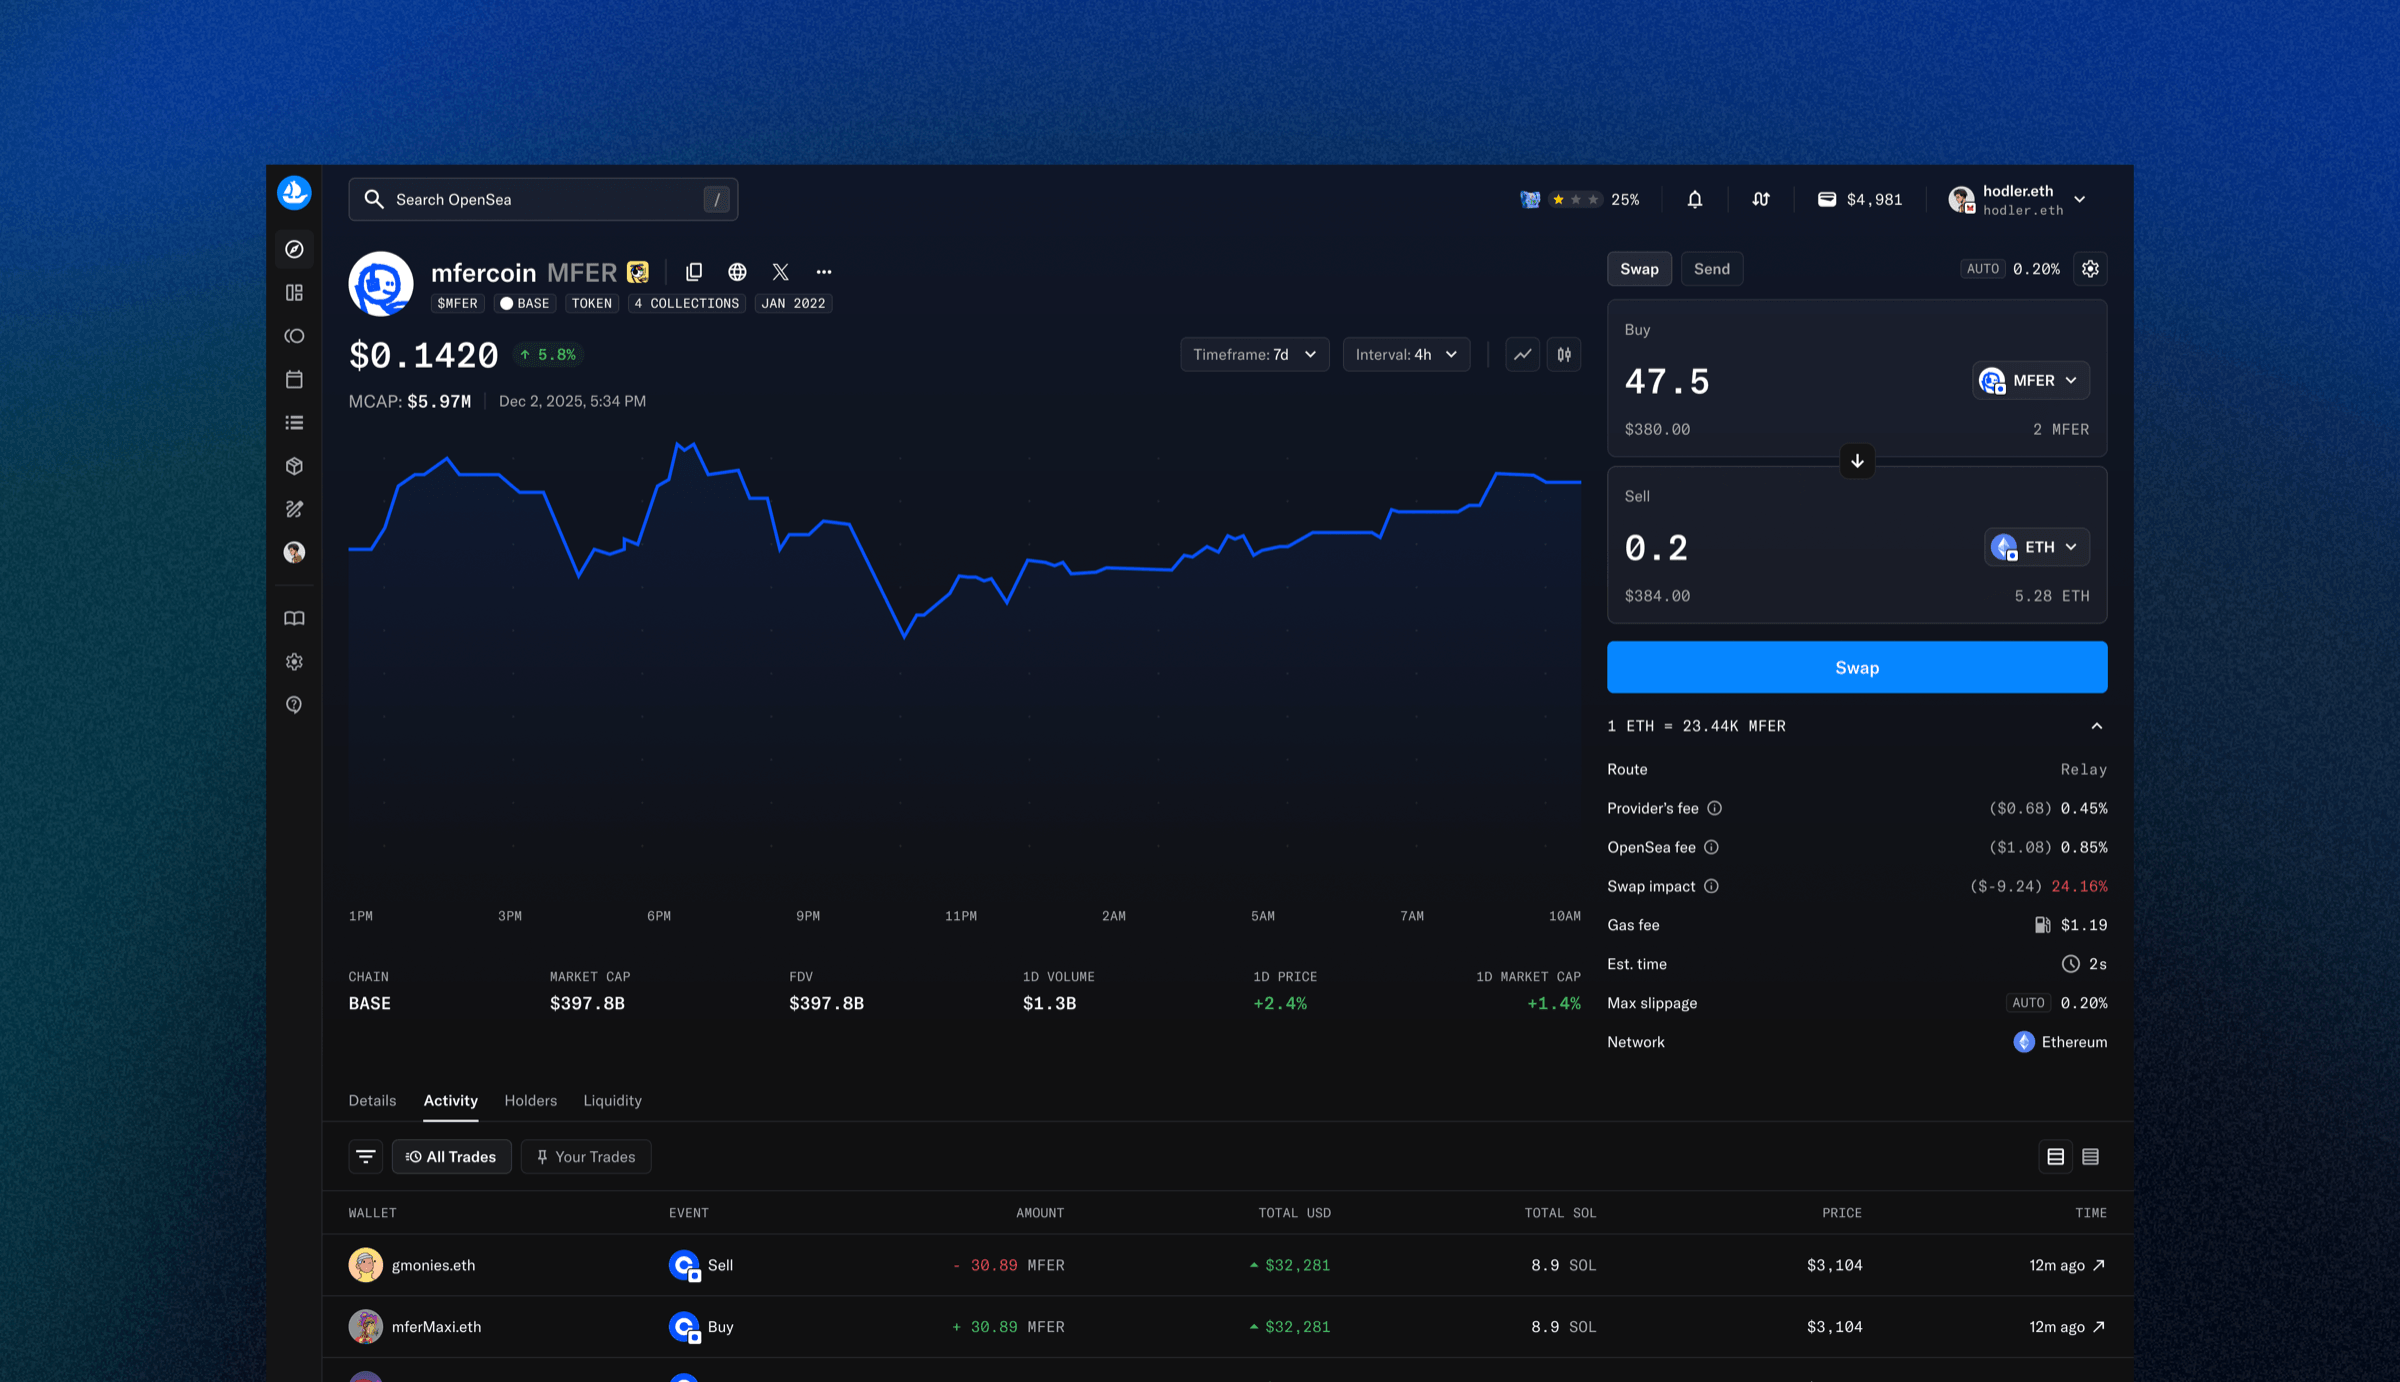Select the Your Trades filter
This screenshot has width=2400, height=1382.
586,1157
